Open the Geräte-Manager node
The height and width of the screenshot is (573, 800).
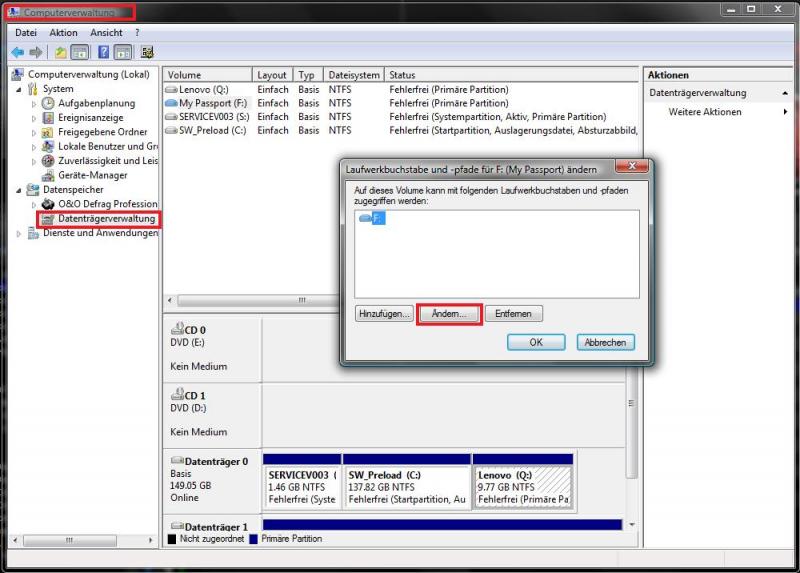tap(92, 175)
